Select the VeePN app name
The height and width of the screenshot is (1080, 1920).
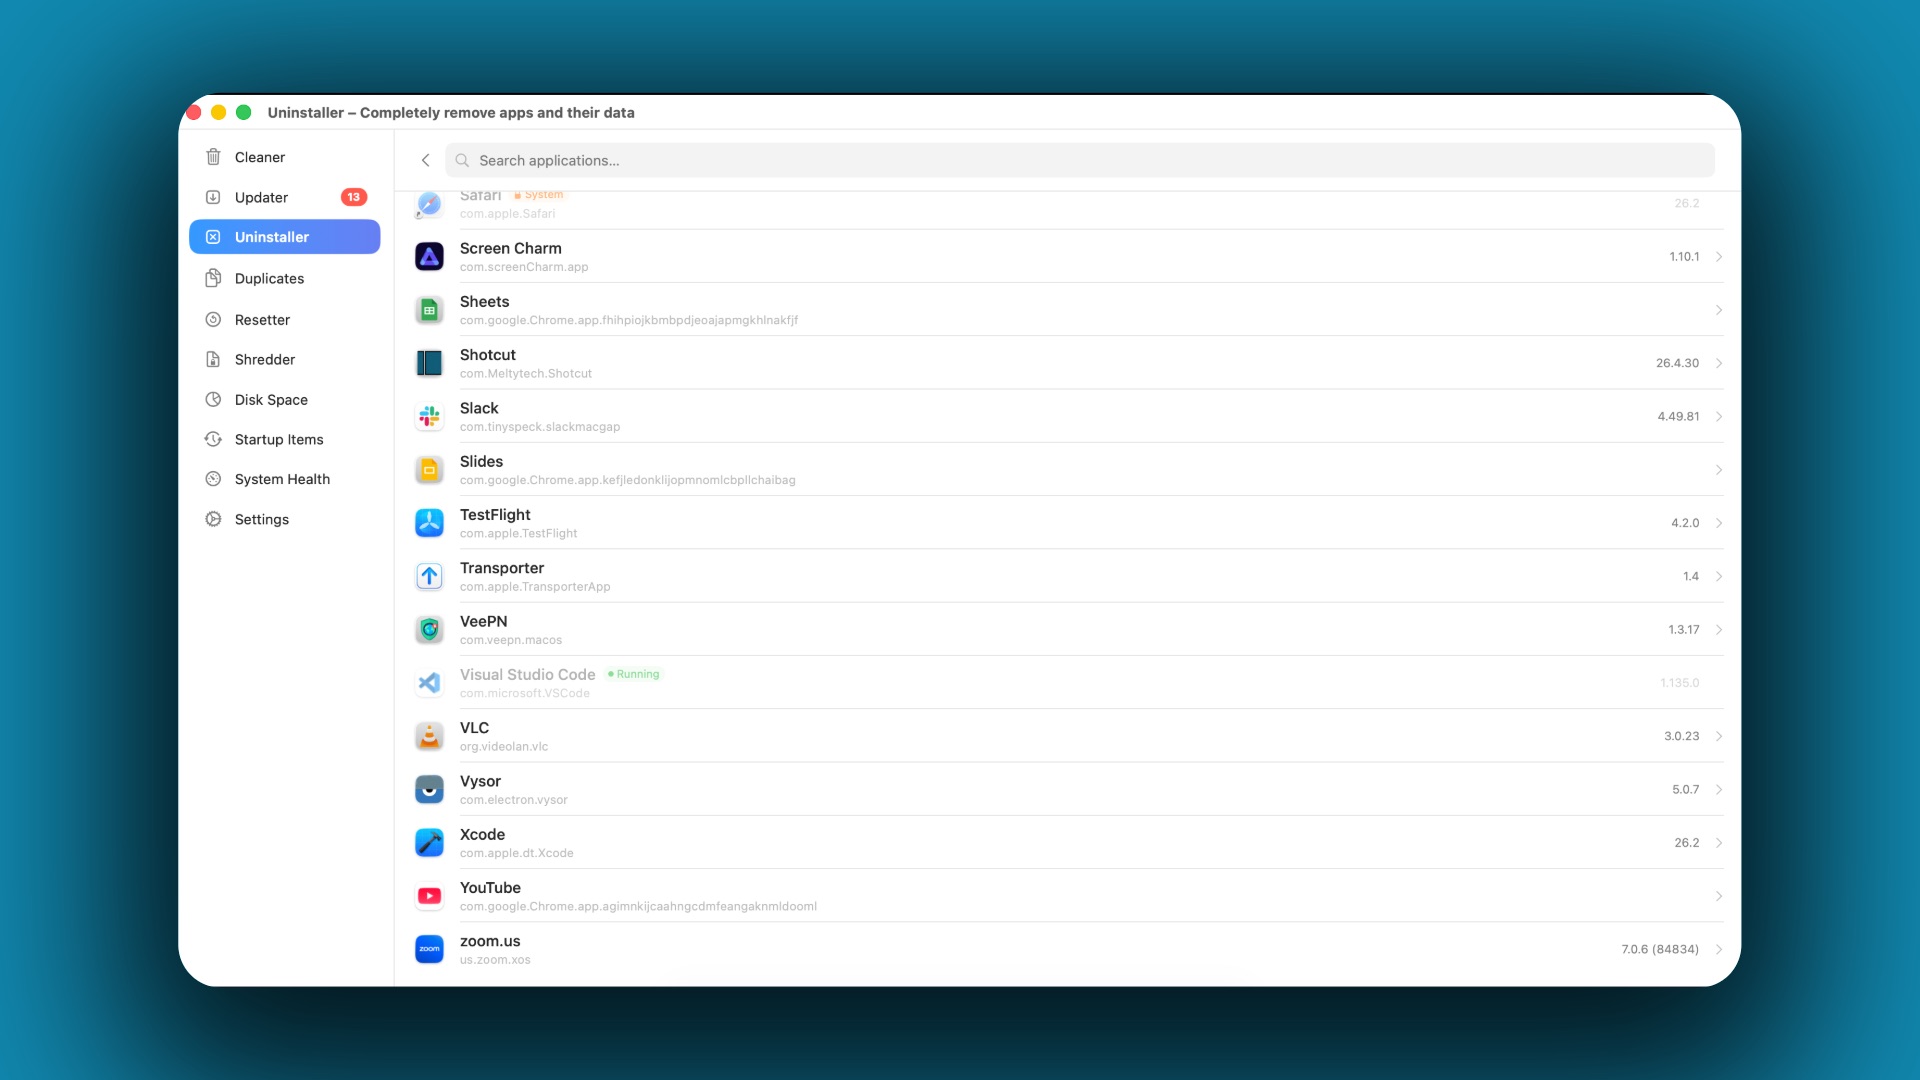483,622
